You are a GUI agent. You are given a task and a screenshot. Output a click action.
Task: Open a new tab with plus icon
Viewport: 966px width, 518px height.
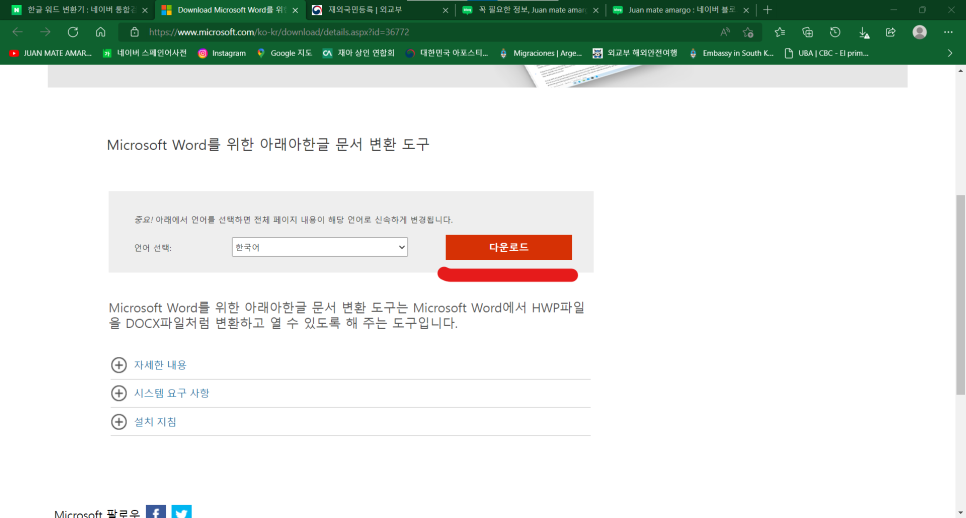[x=768, y=10]
